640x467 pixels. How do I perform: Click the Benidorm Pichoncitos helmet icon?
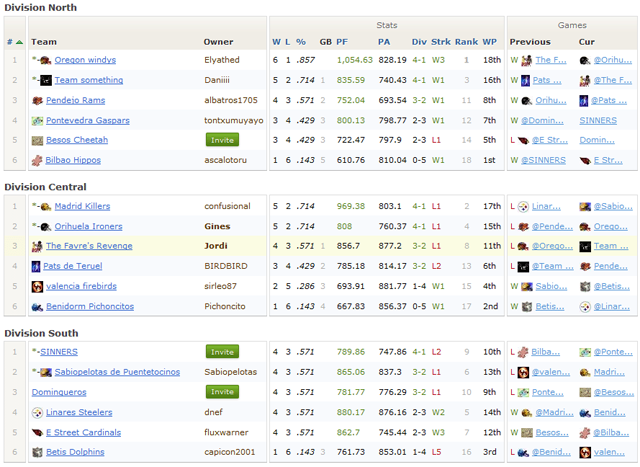37,306
